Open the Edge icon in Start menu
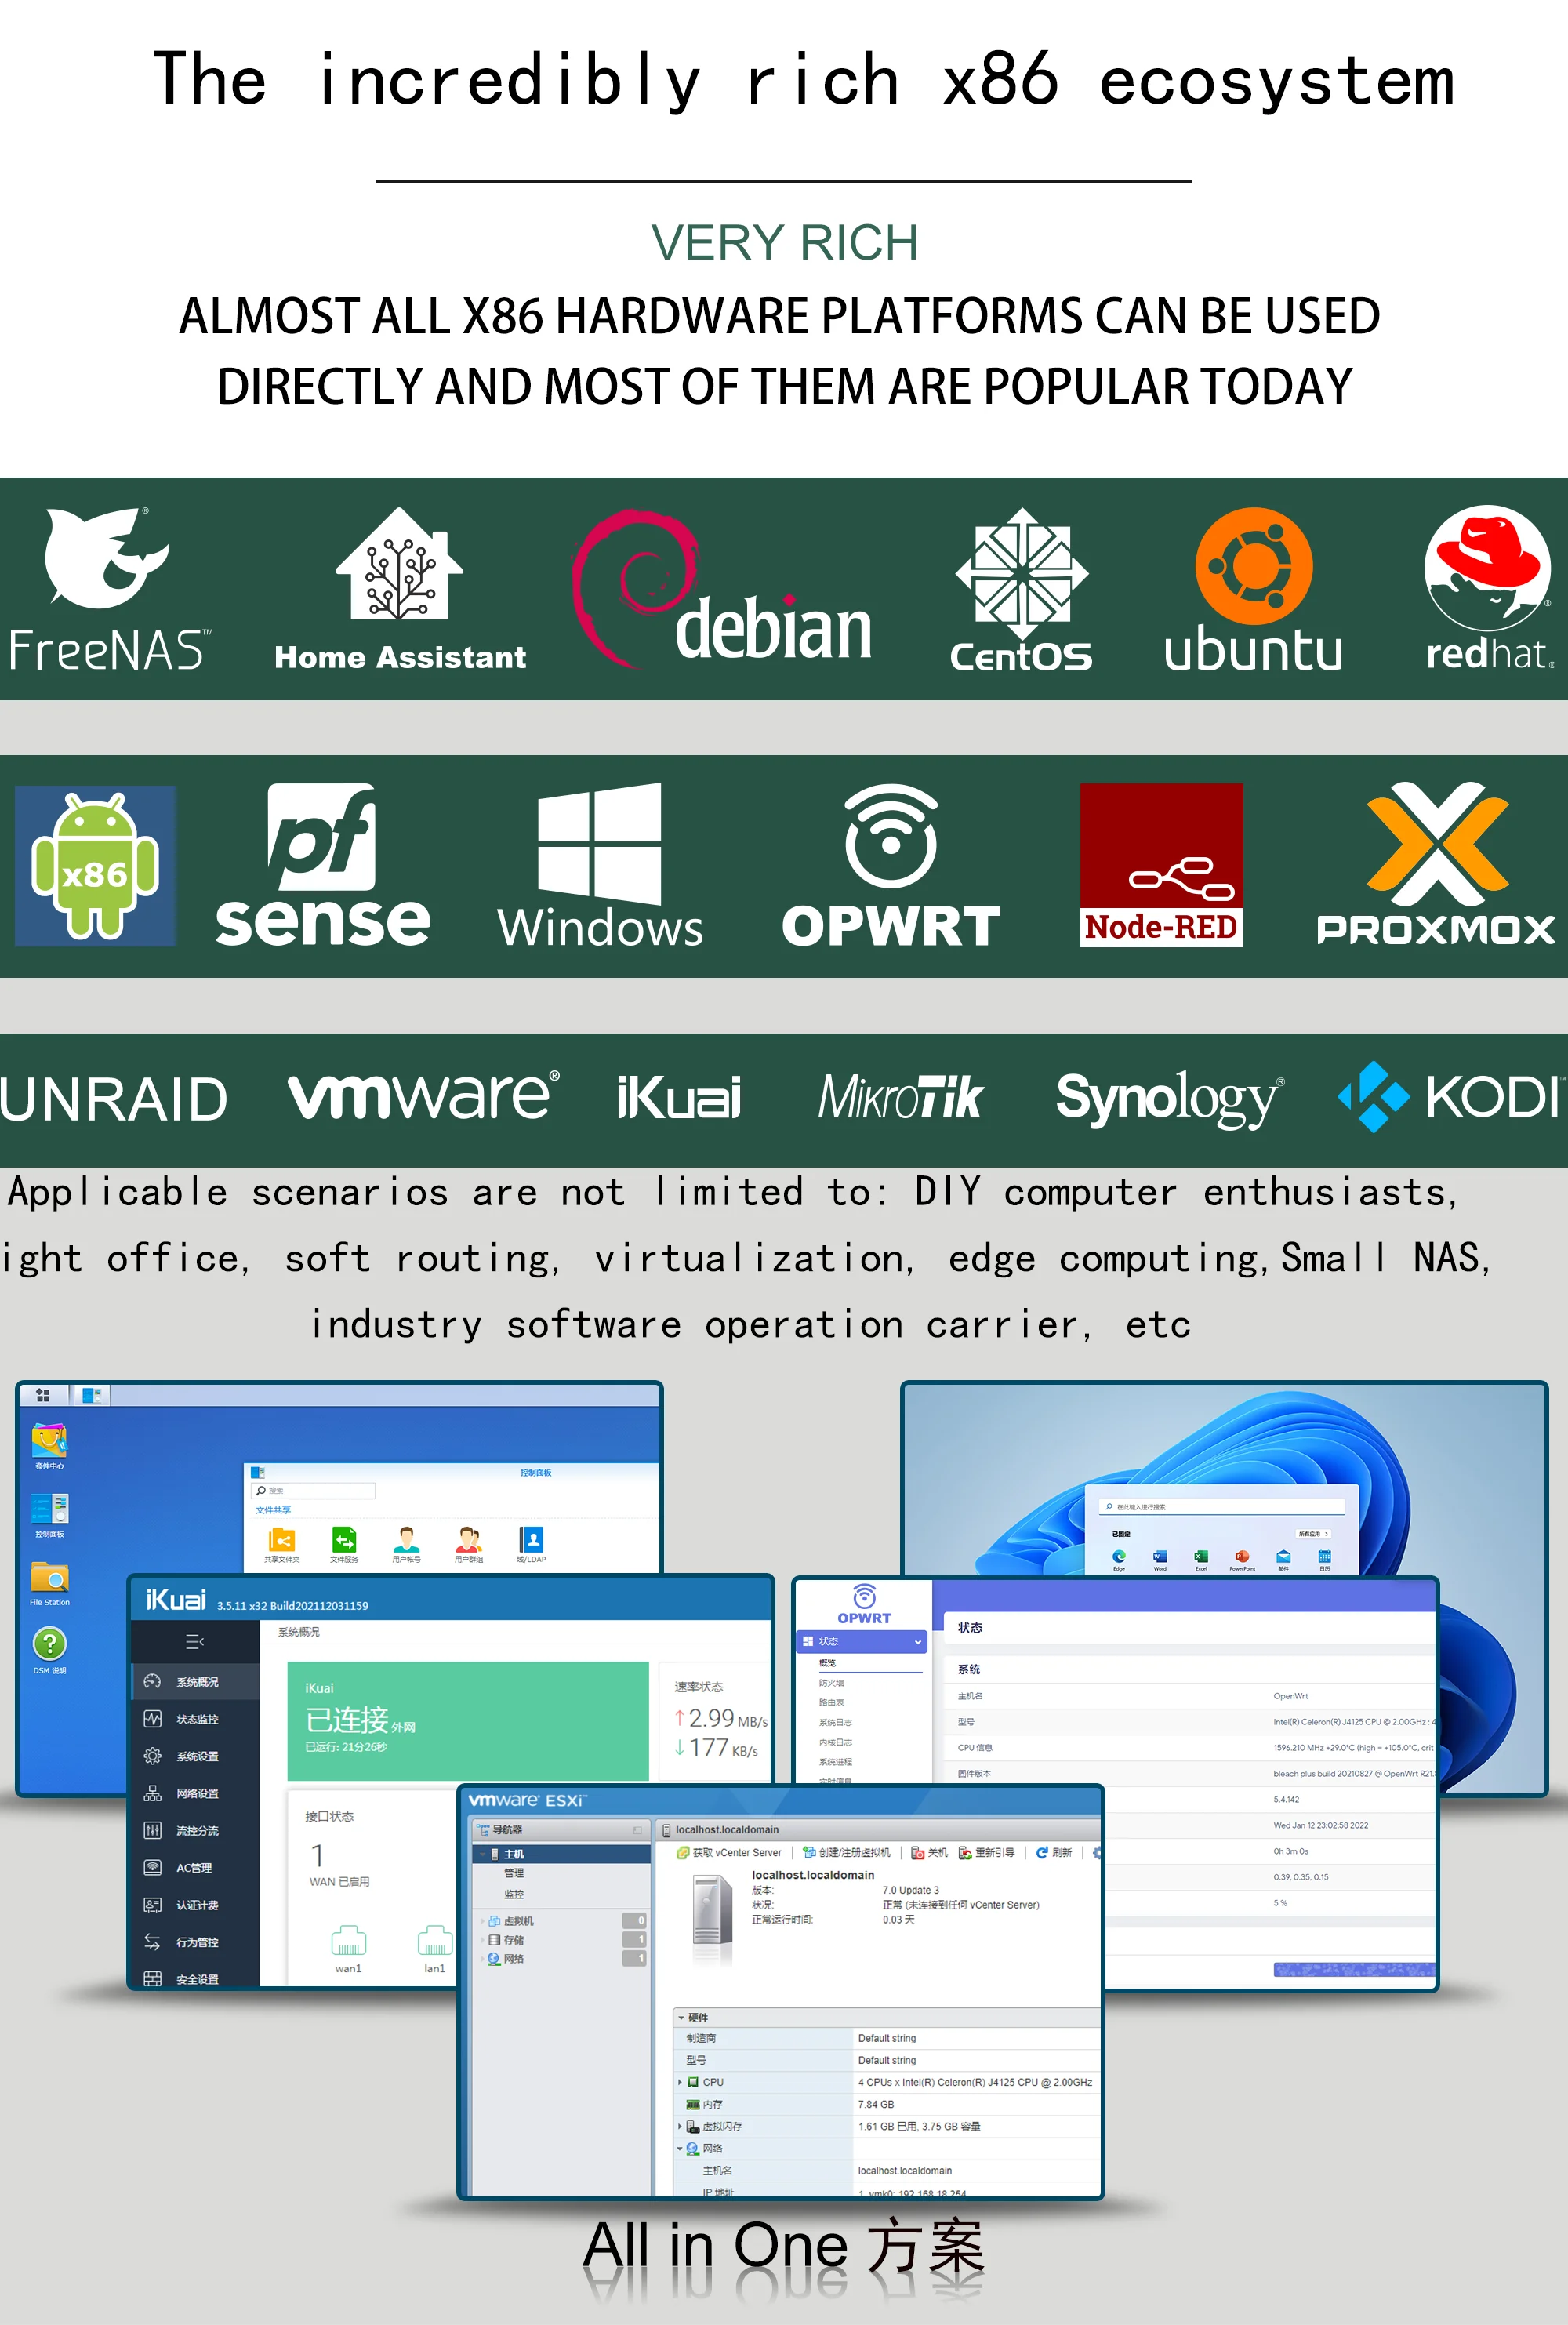Image resolution: width=1568 pixels, height=2325 pixels. [1119, 1557]
